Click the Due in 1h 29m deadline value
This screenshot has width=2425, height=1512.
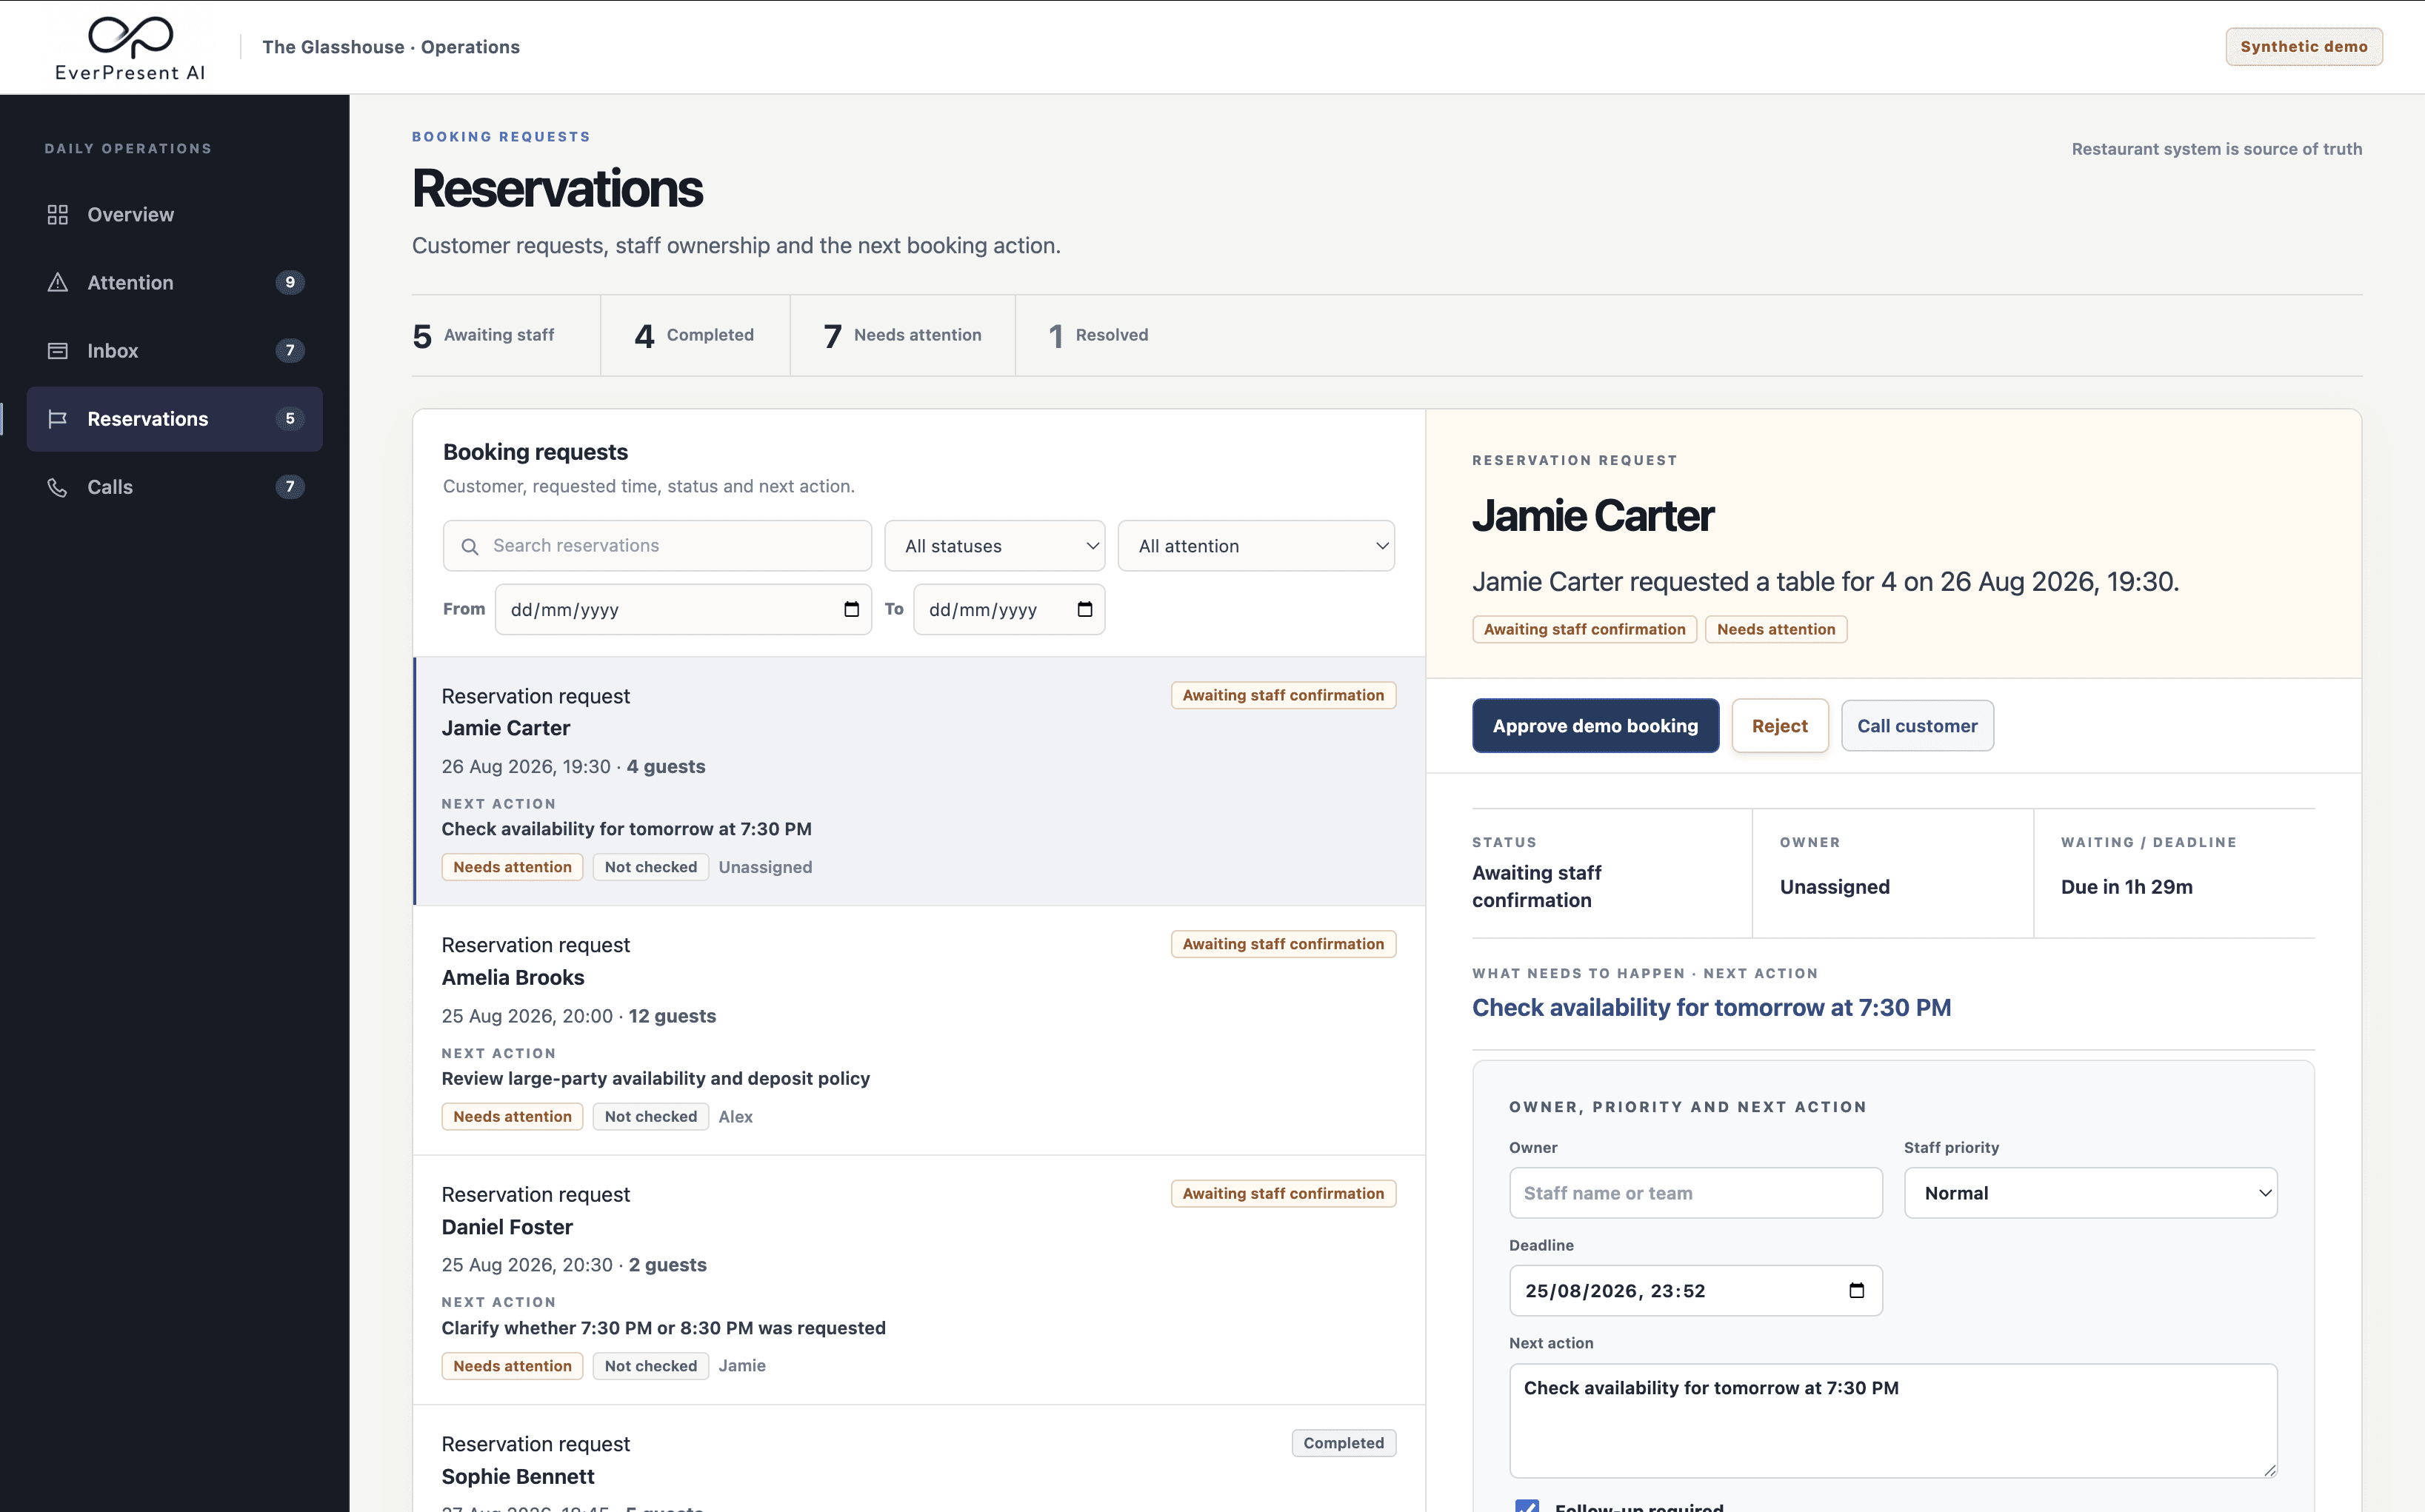click(x=2126, y=887)
